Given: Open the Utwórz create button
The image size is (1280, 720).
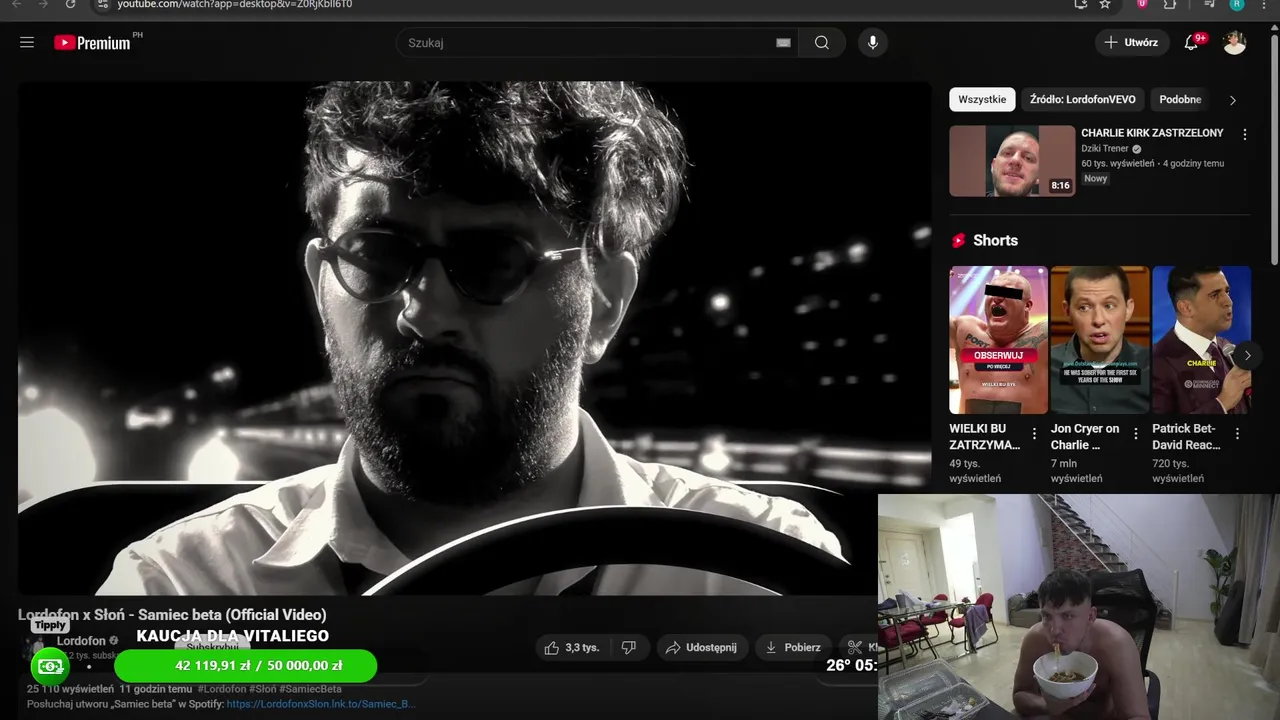Looking at the screenshot, I should (1131, 42).
